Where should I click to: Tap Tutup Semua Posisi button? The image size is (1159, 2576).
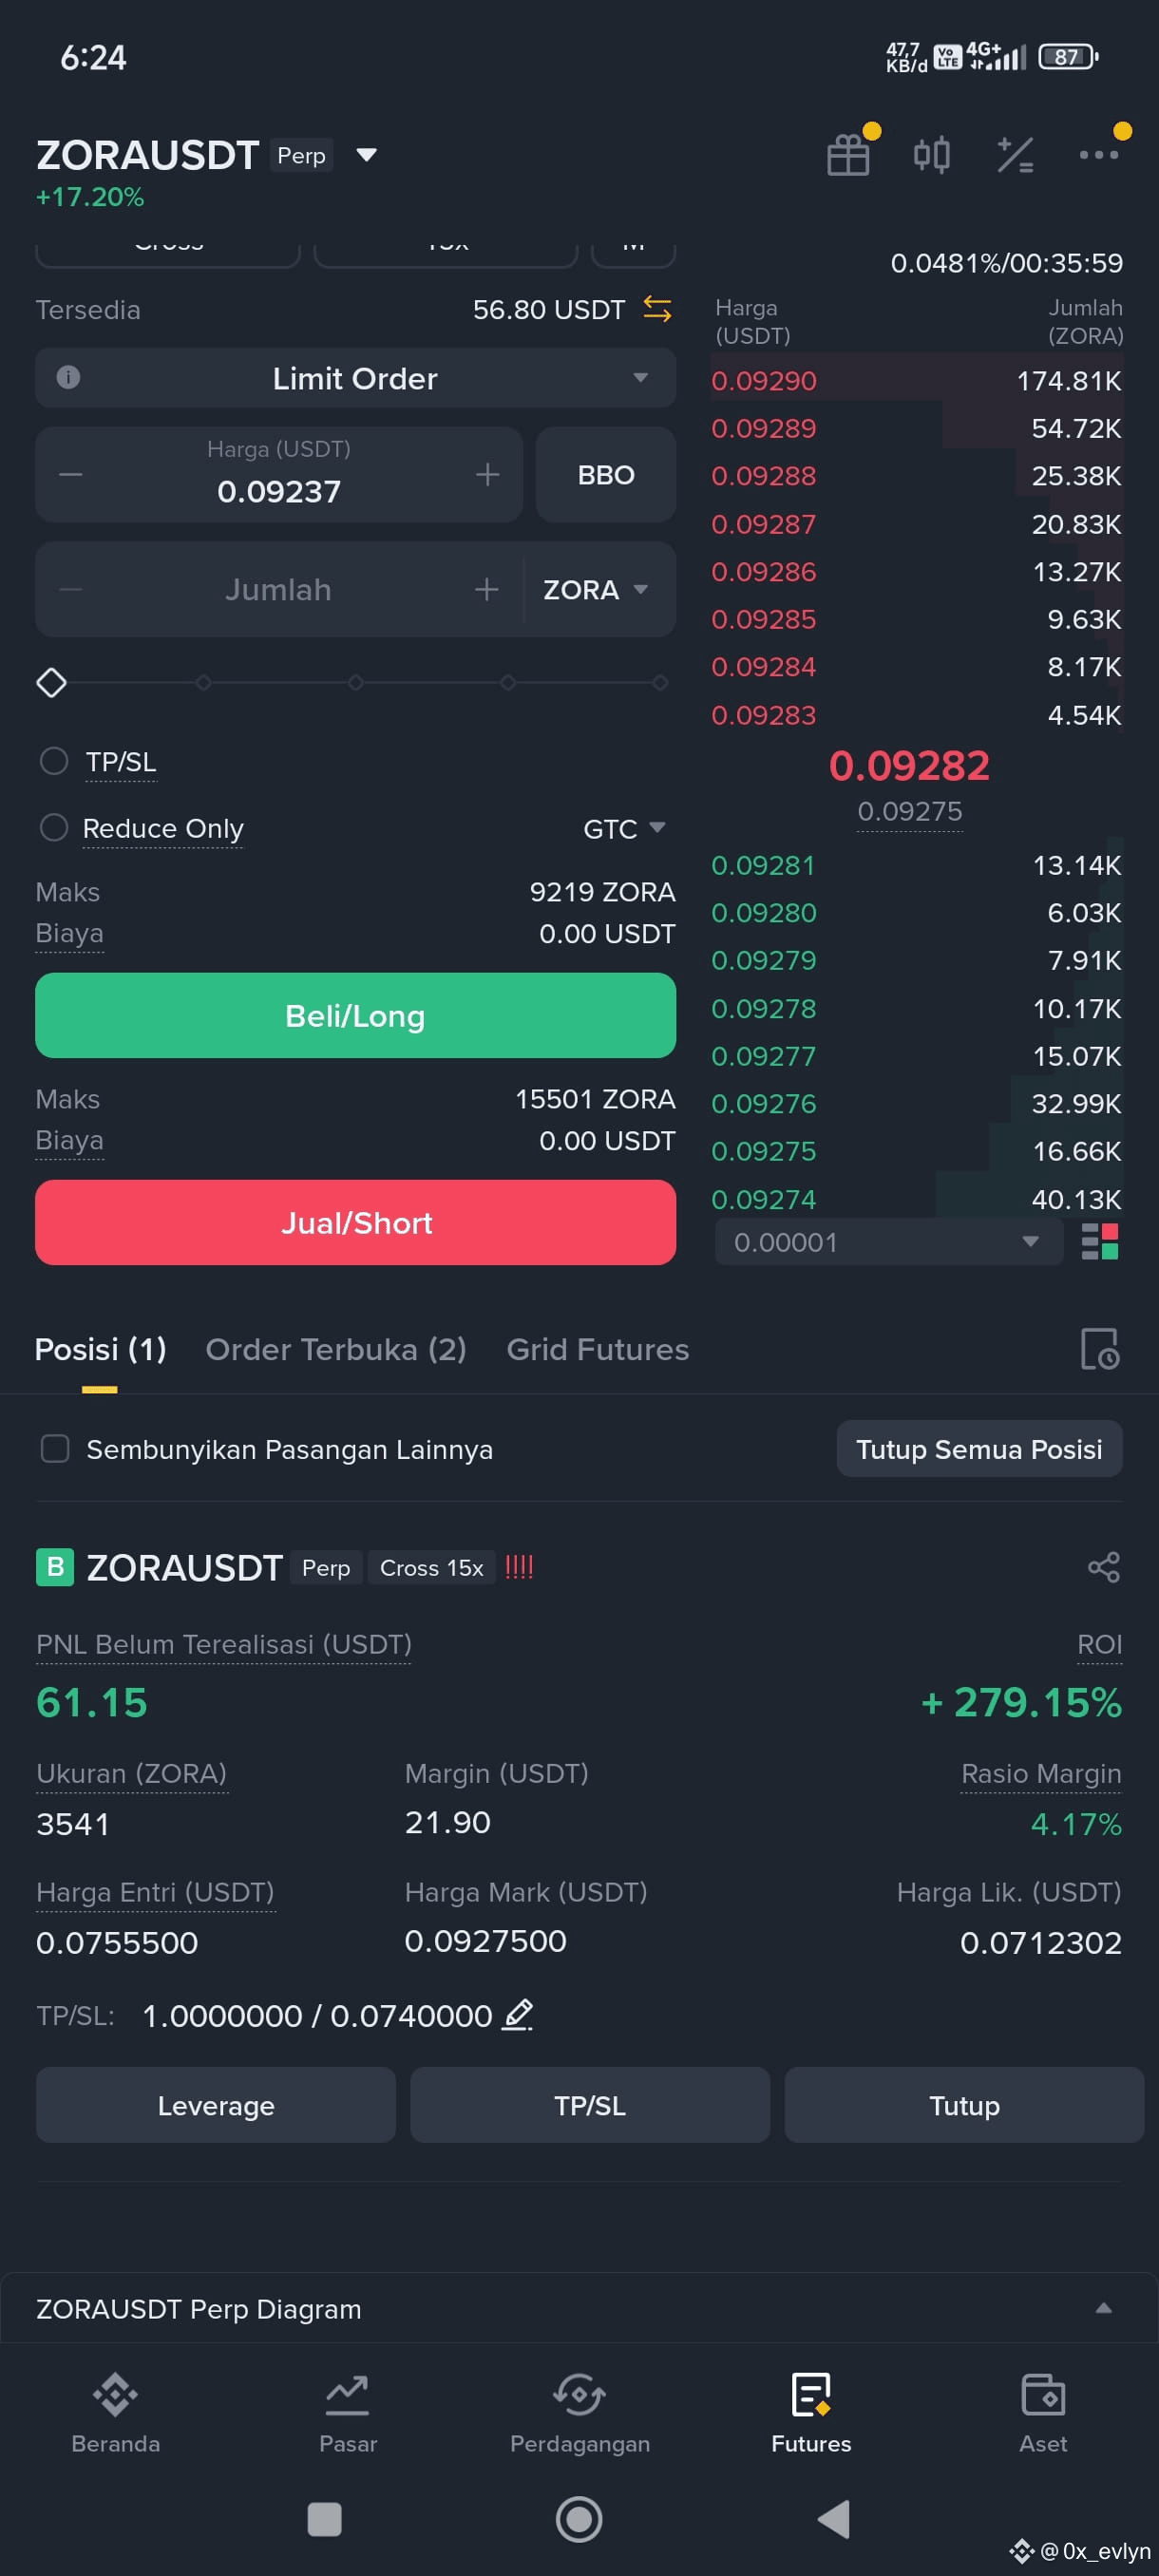(x=979, y=1449)
